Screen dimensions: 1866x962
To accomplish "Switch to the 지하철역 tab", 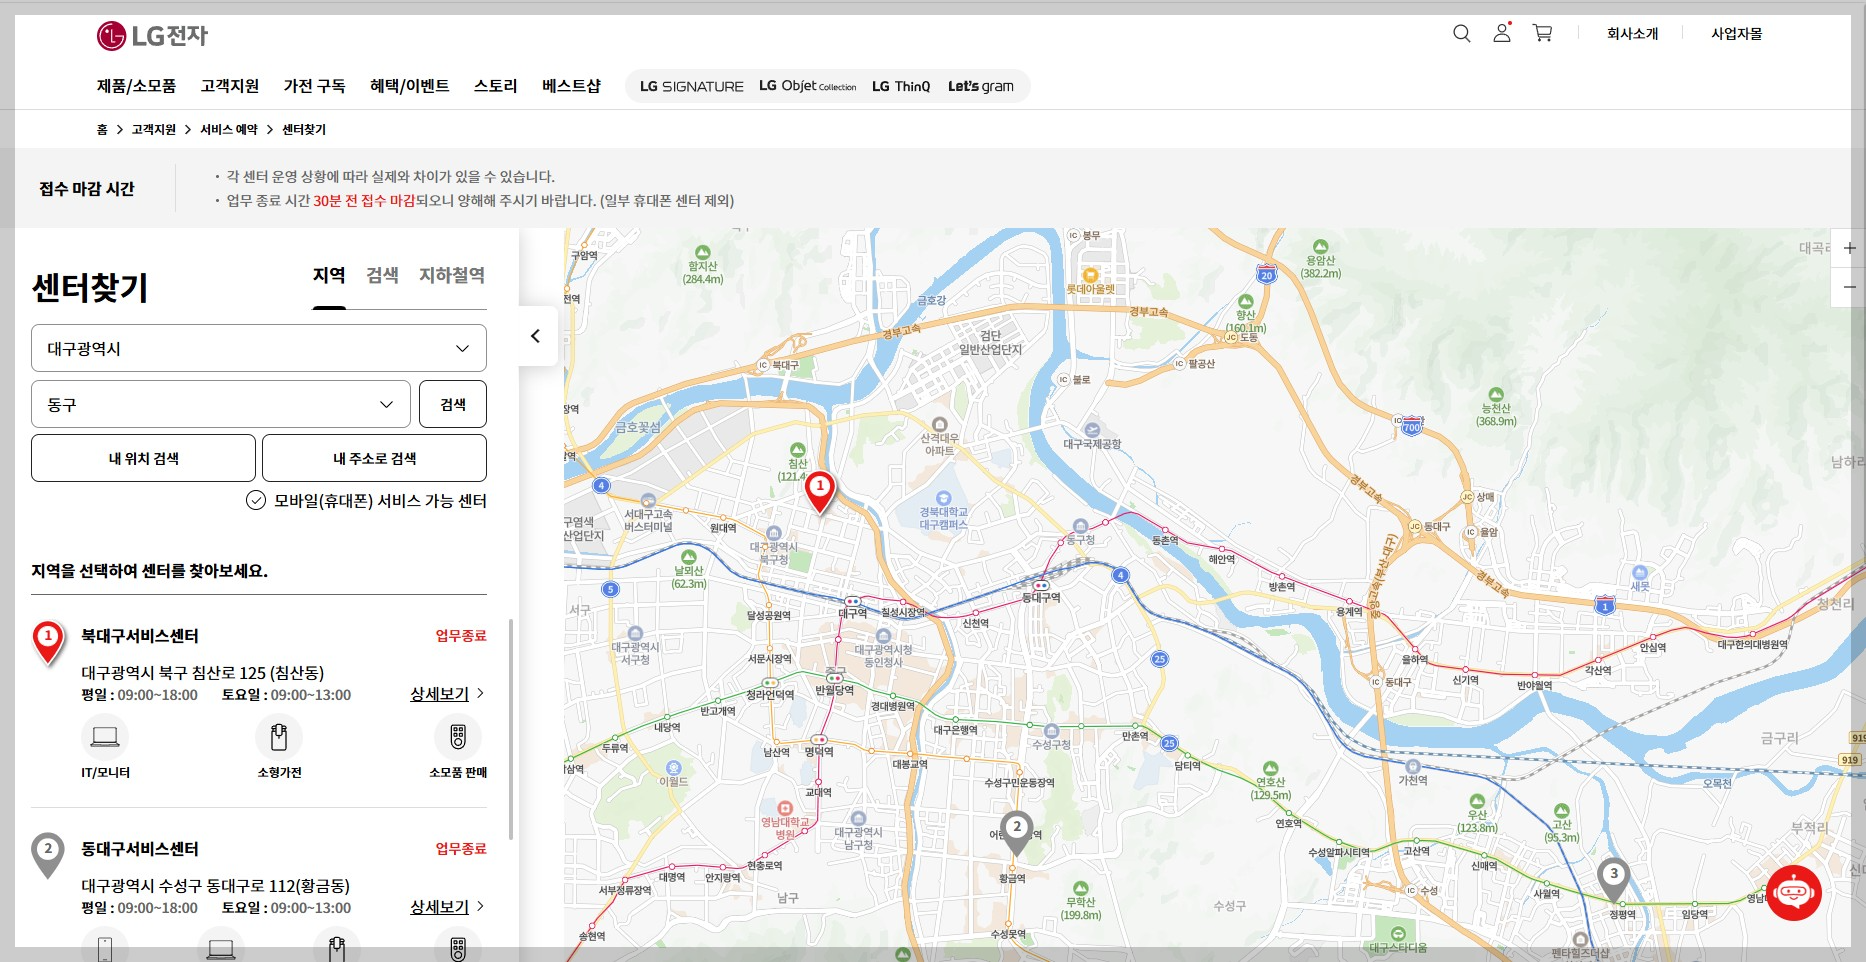I will pos(452,276).
